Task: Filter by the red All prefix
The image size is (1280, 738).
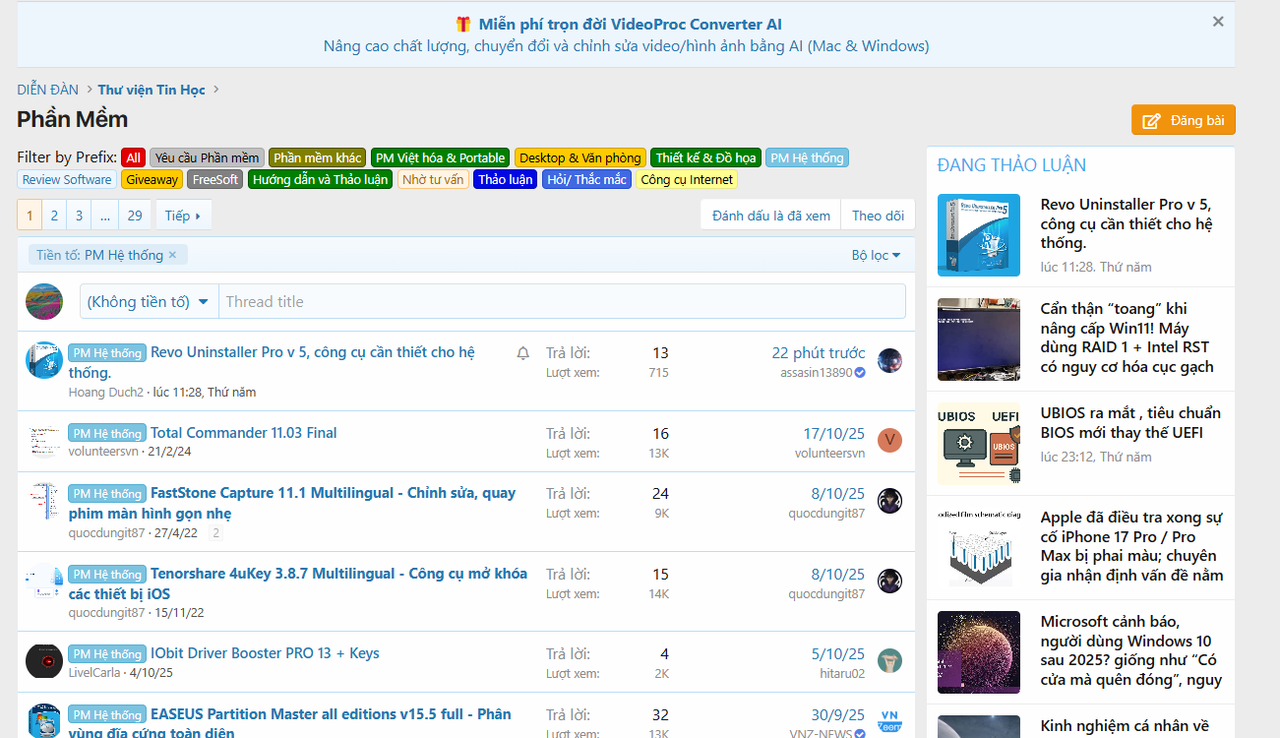Action: point(133,158)
